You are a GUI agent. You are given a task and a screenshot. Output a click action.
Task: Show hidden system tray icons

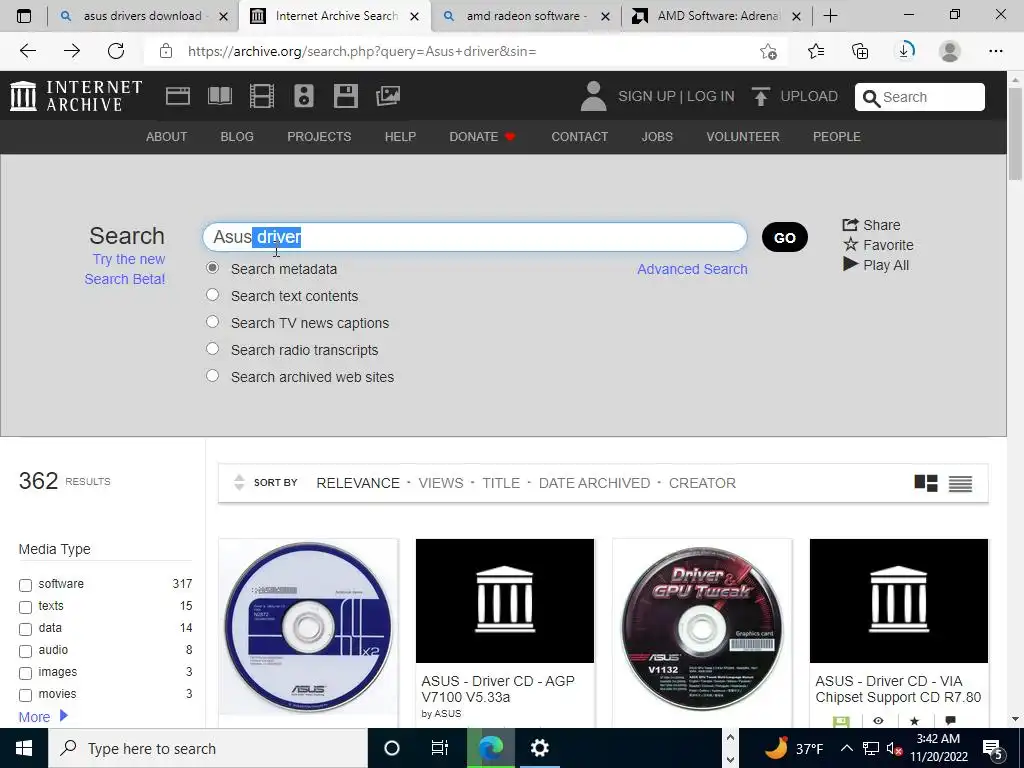(x=846, y=748)
